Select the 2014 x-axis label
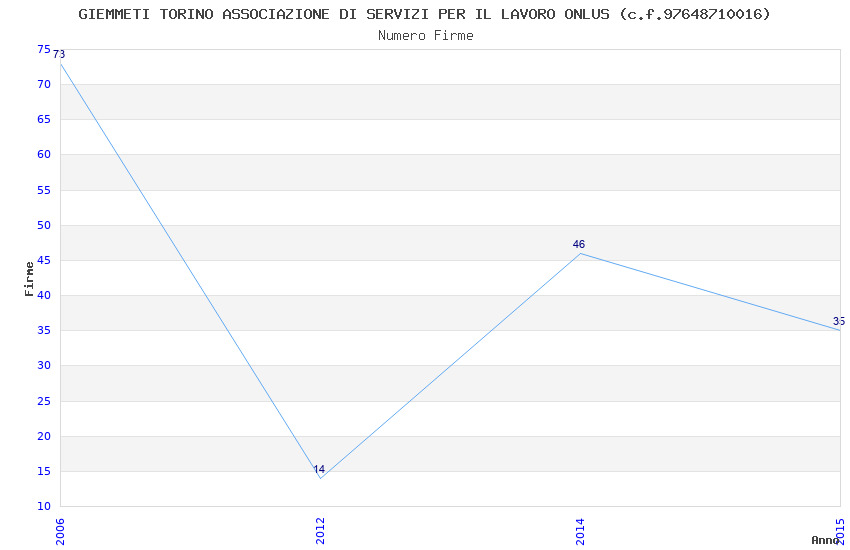Viewport: 850px width, 550px height. click(580, 532)
